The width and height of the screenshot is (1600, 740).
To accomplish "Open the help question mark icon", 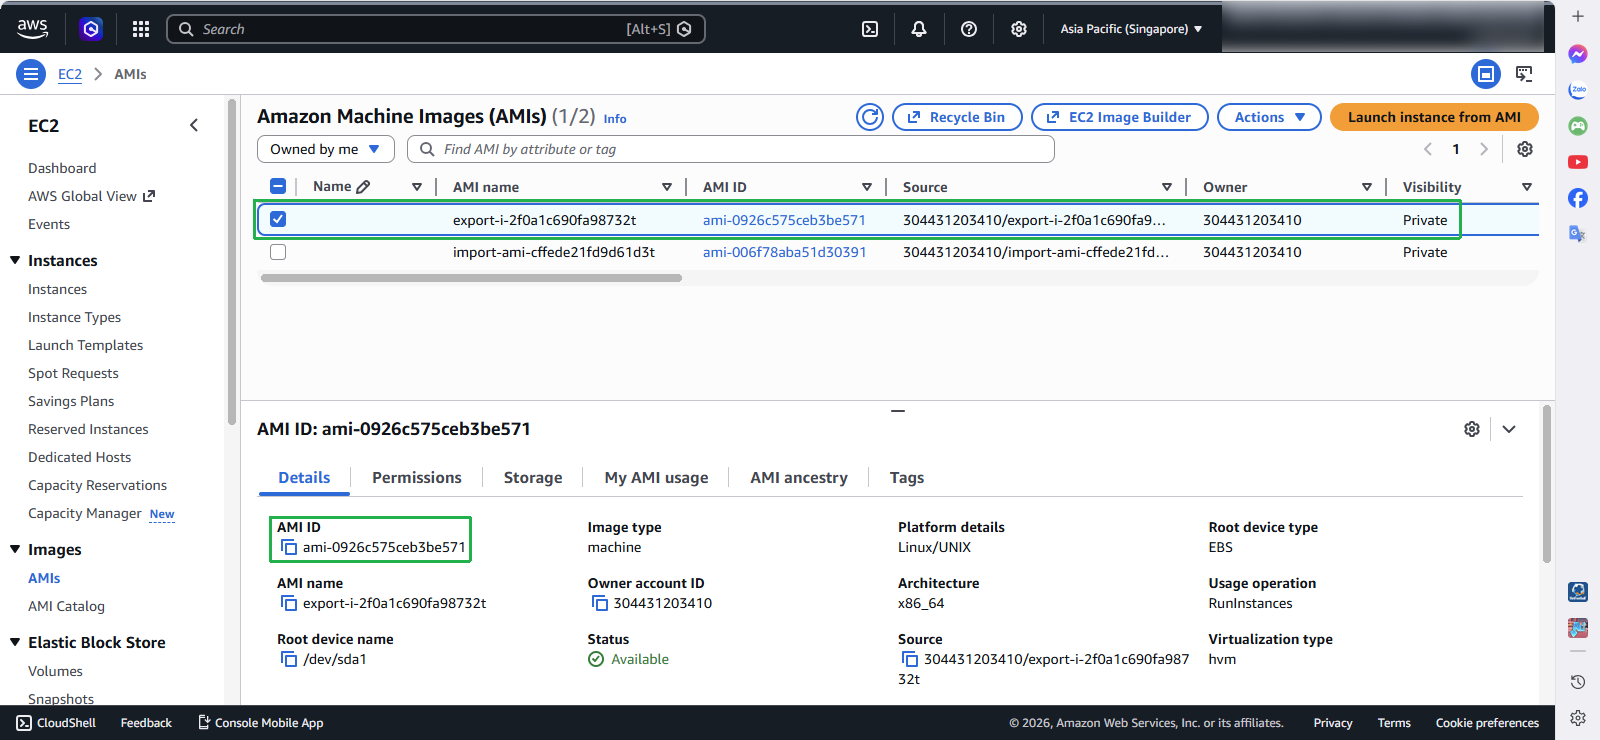I will click(x=969, y=29).
